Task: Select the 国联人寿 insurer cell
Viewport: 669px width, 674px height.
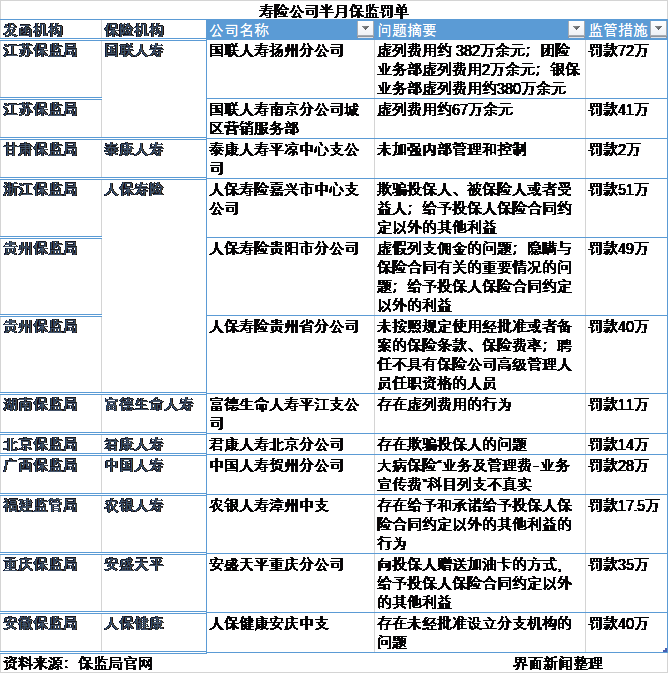Action: pyautogui.click(x=154, y=89)
